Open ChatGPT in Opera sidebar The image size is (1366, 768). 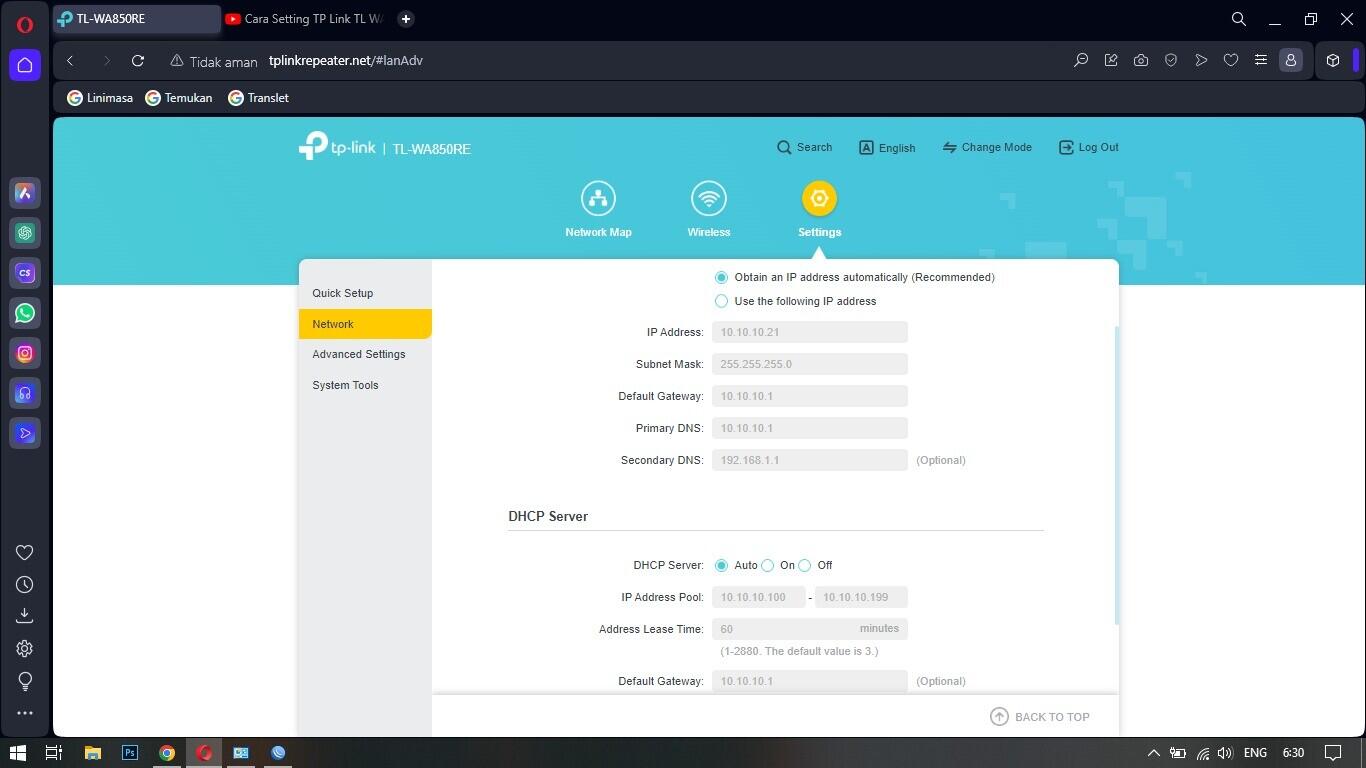25,233
